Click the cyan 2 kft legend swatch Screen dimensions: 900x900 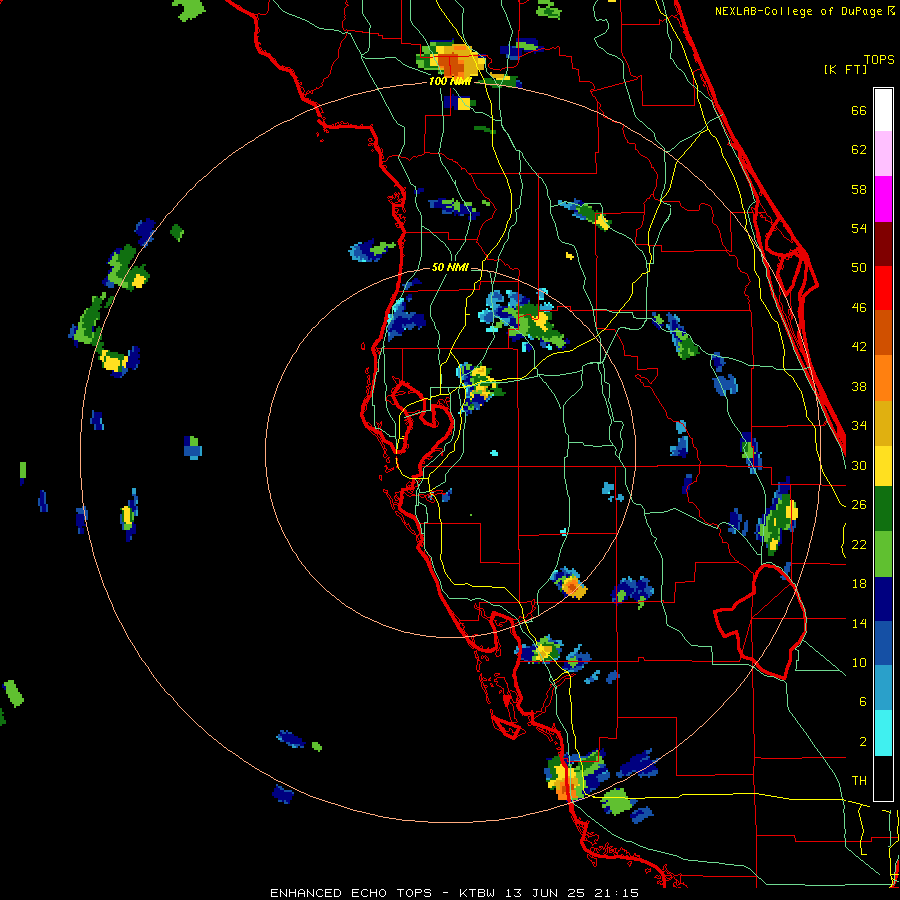coord(883,733)
